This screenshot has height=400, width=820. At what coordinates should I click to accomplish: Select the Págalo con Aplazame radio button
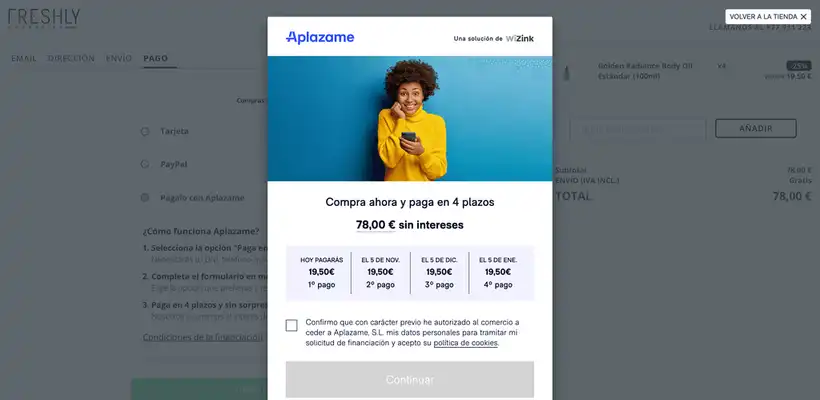point(145,198)
